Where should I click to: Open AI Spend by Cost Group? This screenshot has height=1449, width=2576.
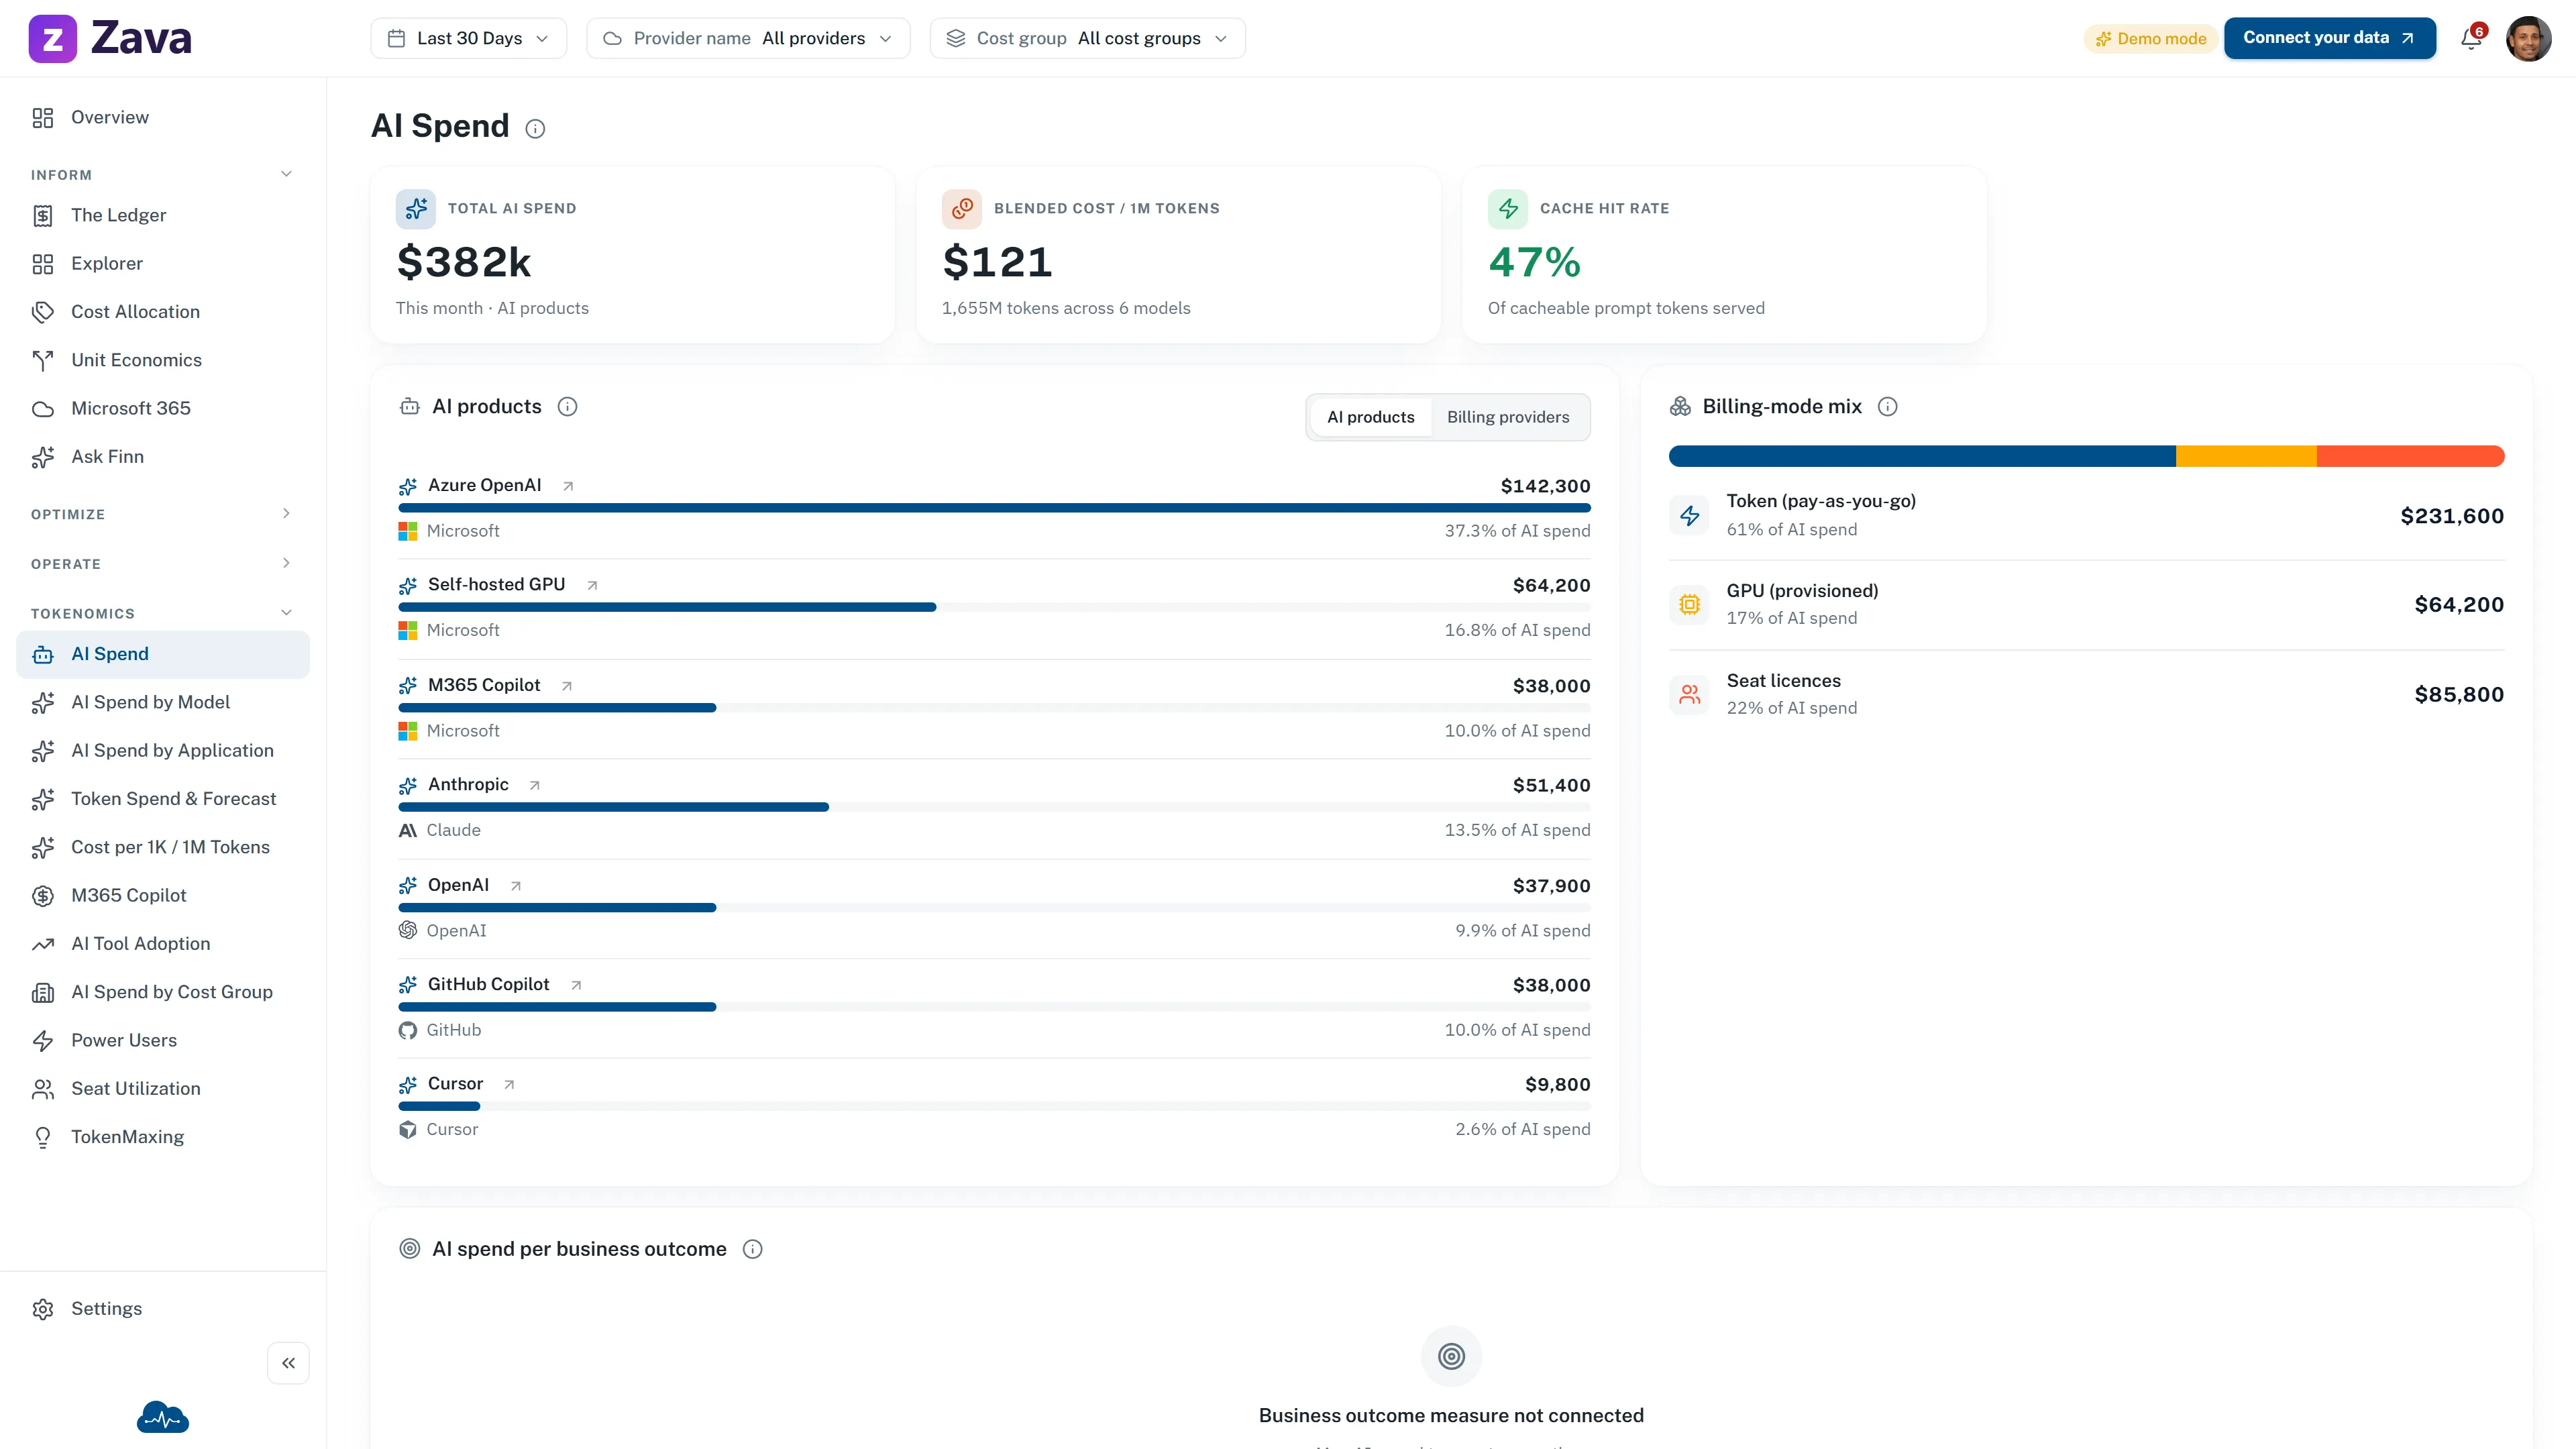click(x=163, y=992)
